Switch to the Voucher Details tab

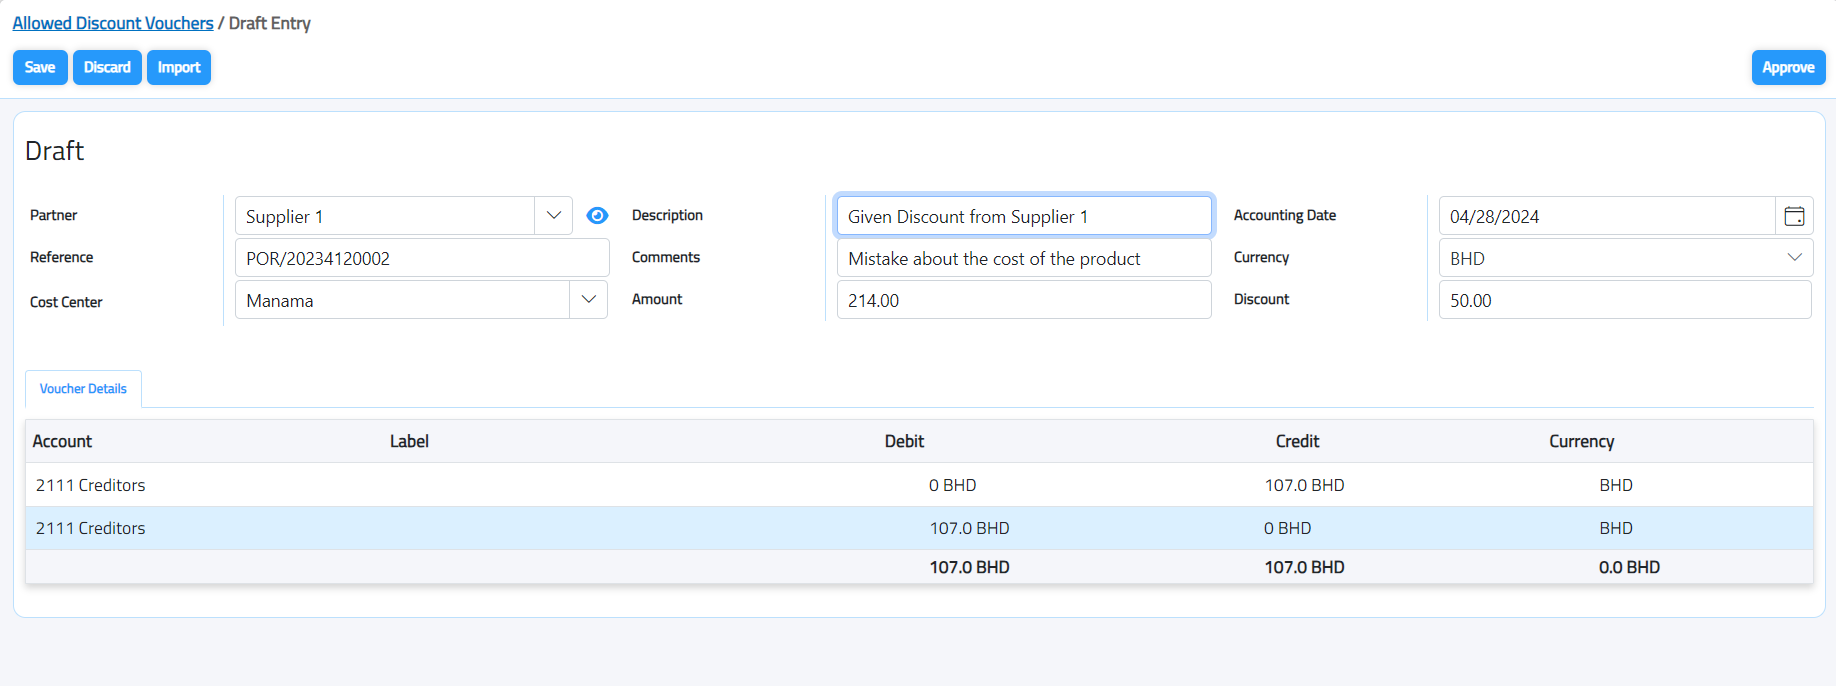coord(83,389)
